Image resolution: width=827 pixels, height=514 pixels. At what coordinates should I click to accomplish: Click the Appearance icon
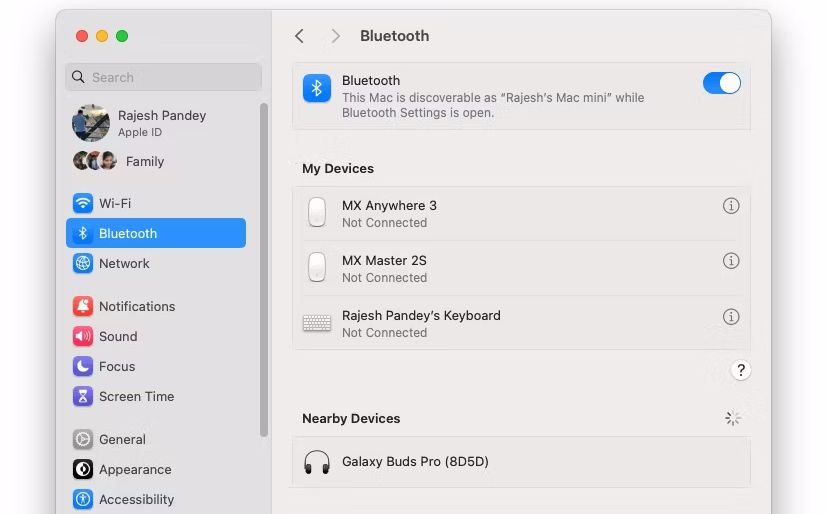pos(83,469)
